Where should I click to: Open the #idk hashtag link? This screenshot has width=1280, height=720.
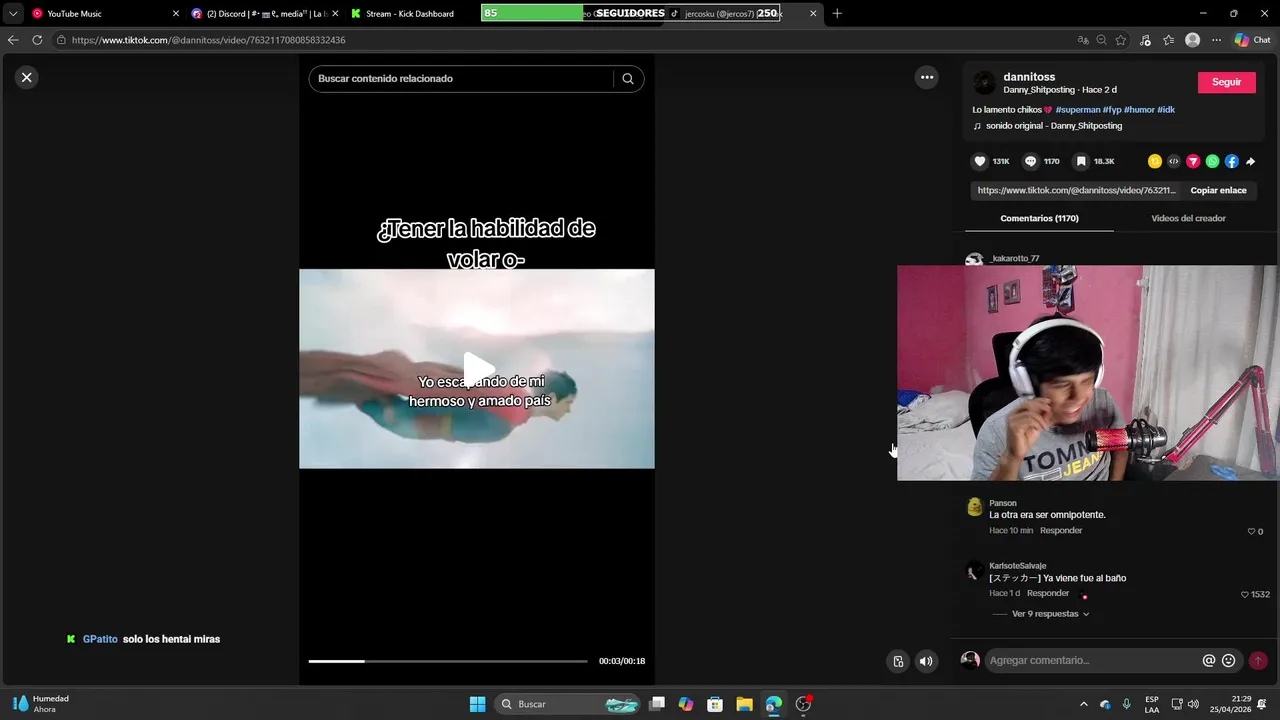tap(1166, 109)
